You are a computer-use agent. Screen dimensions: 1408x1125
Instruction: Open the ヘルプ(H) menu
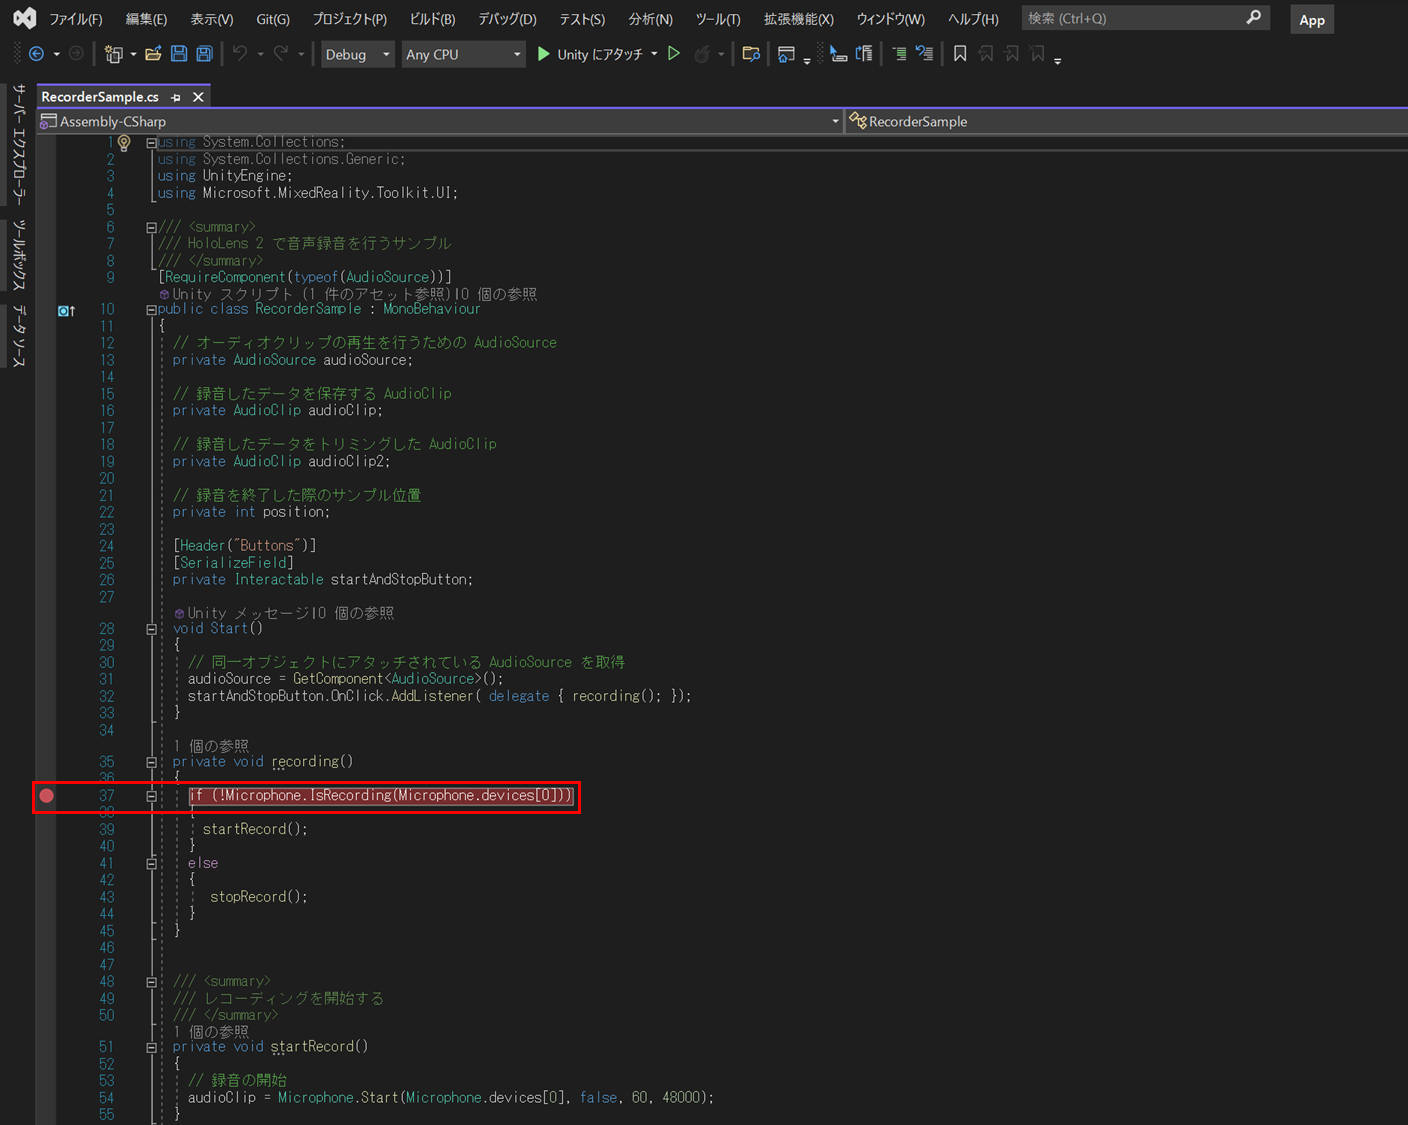[x=973, y=19]
